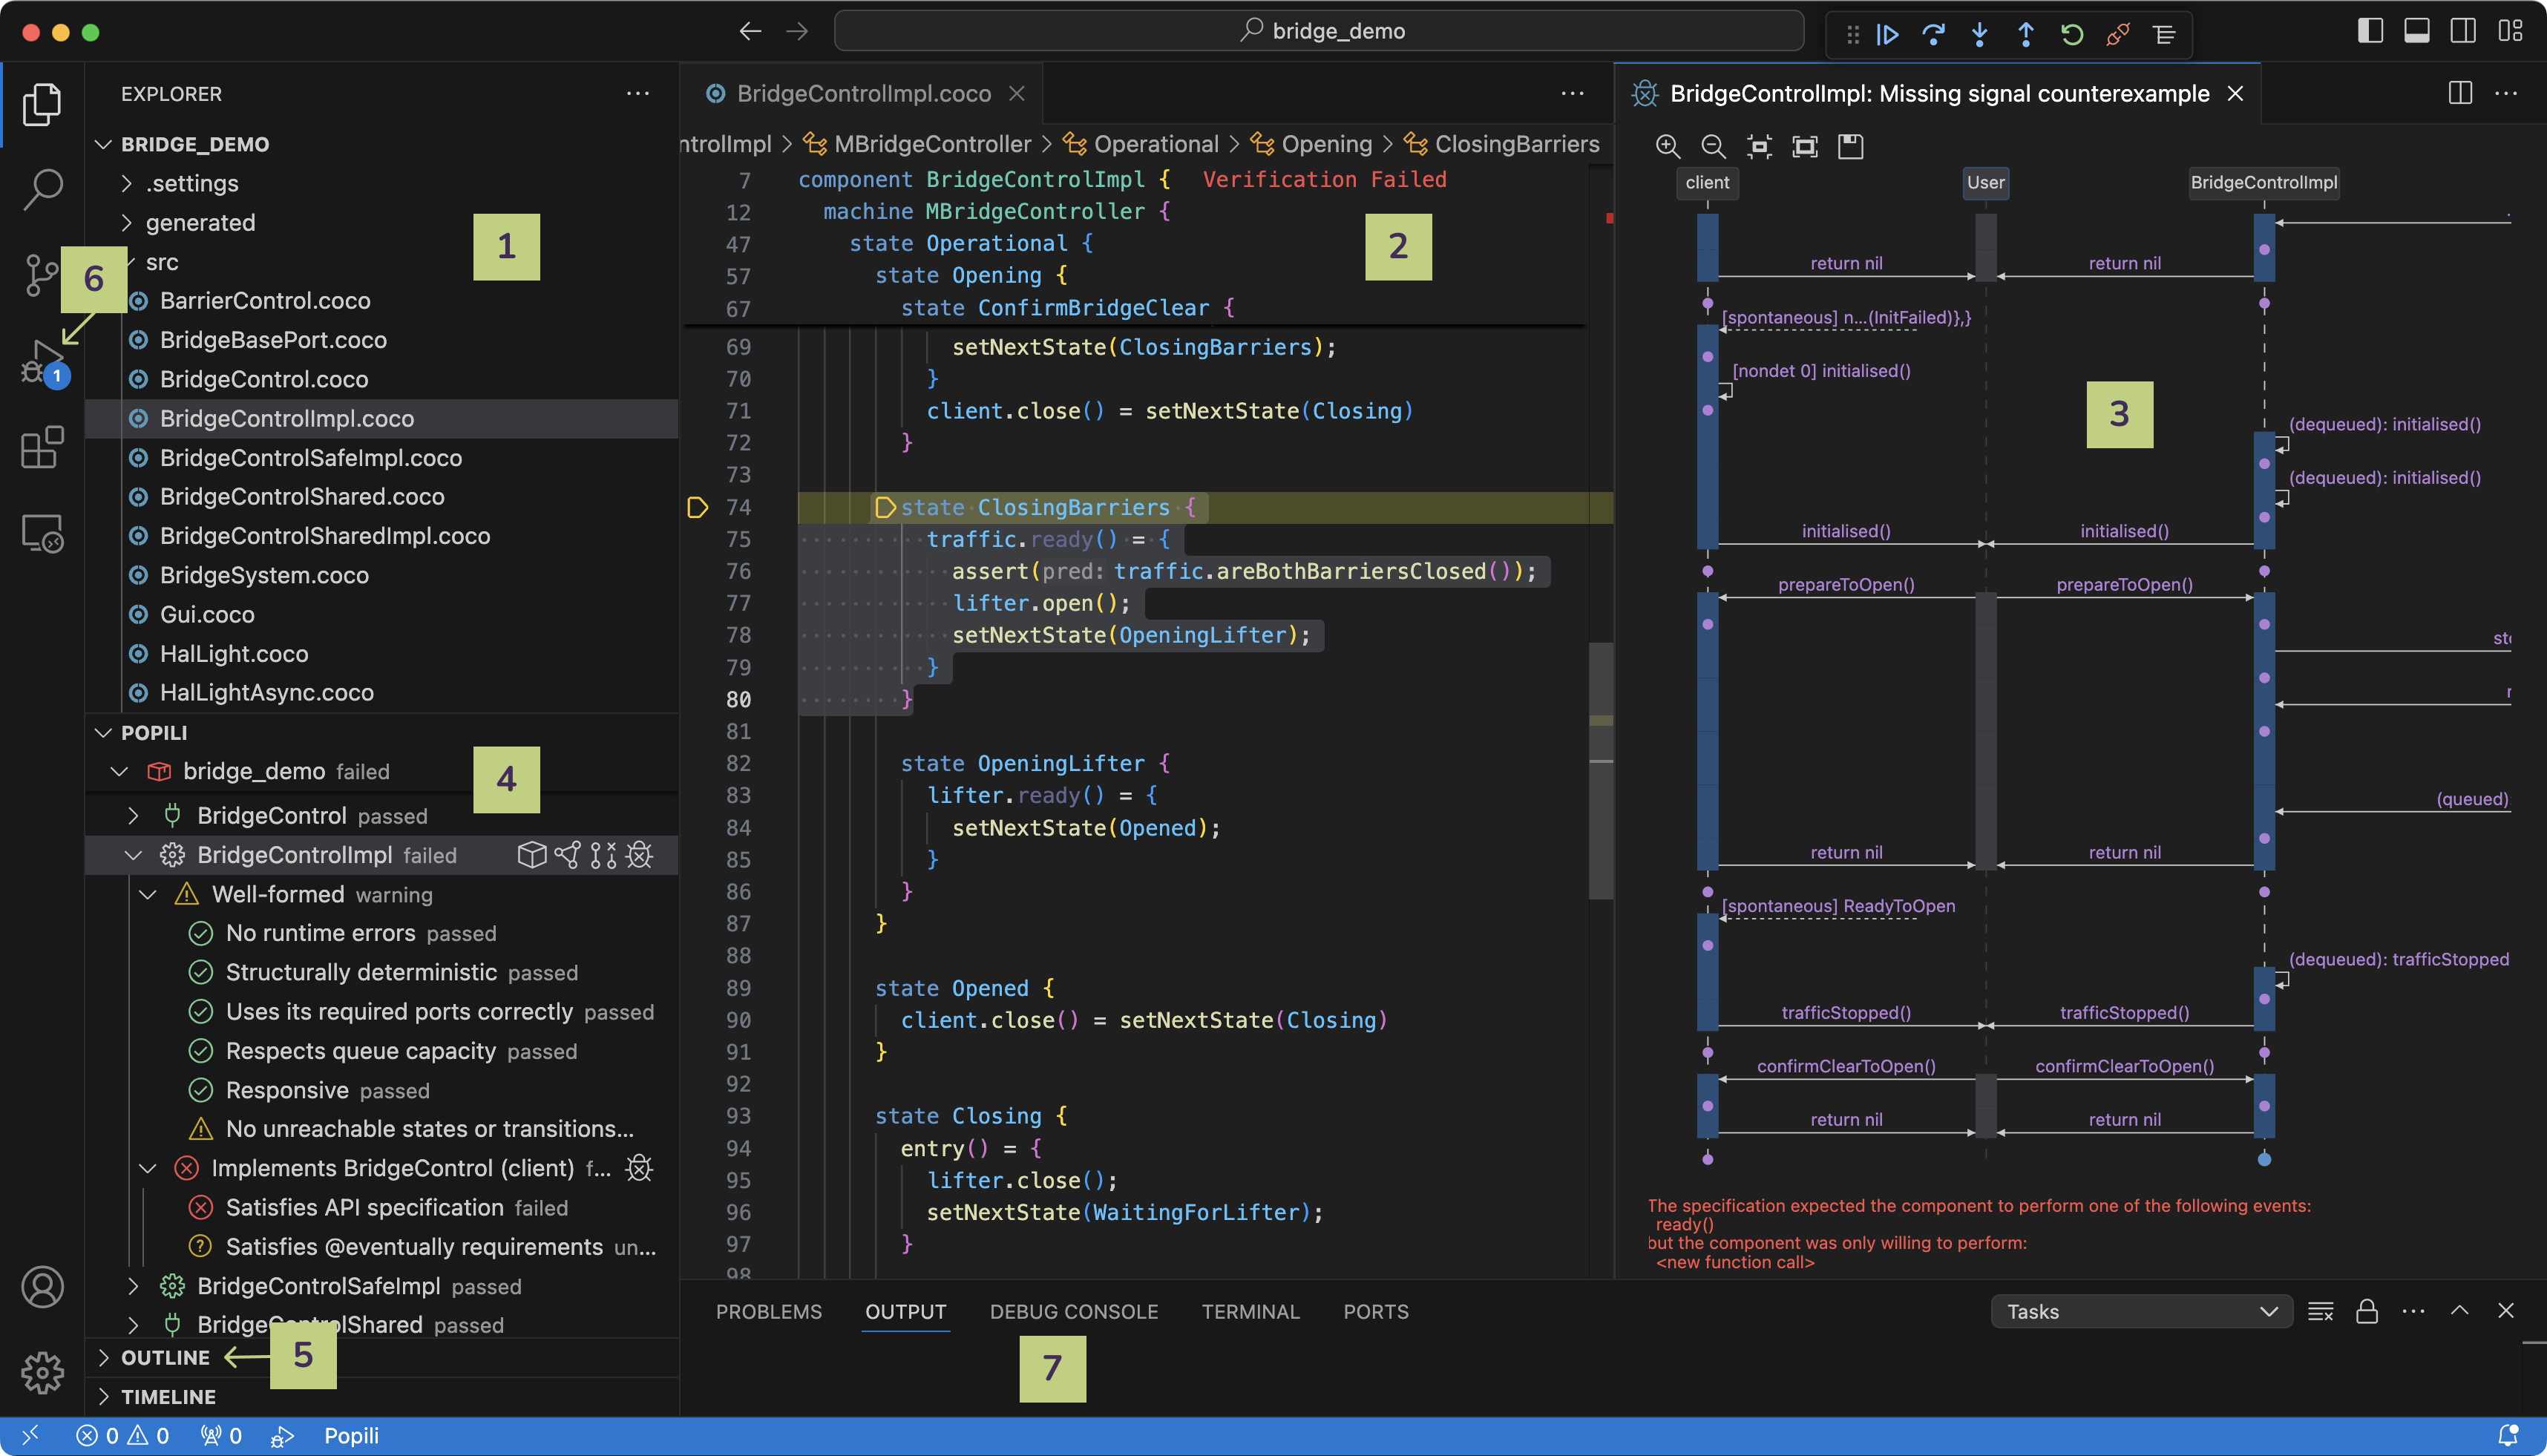Switch to the PORTS tab
The width and height of the screenshot is (2547, 1456).
pyautogui.click(x=1375, y=1311)
